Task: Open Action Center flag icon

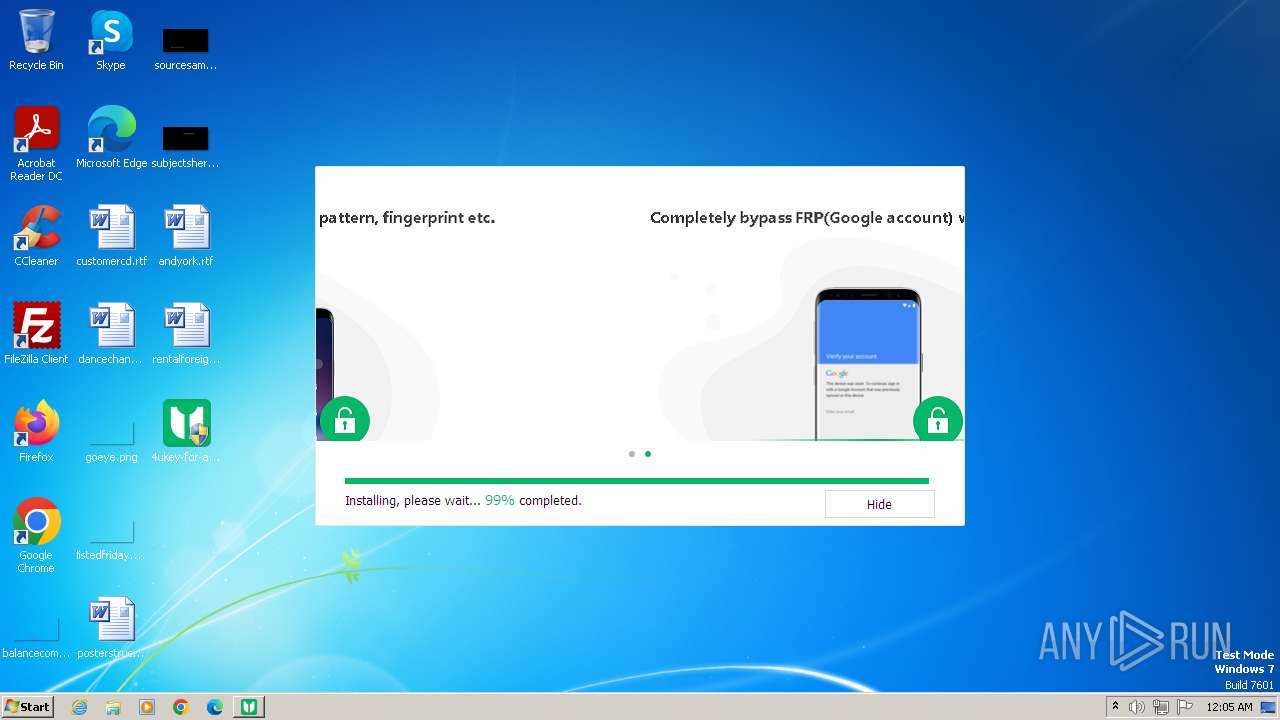Action: point(1185,707)
